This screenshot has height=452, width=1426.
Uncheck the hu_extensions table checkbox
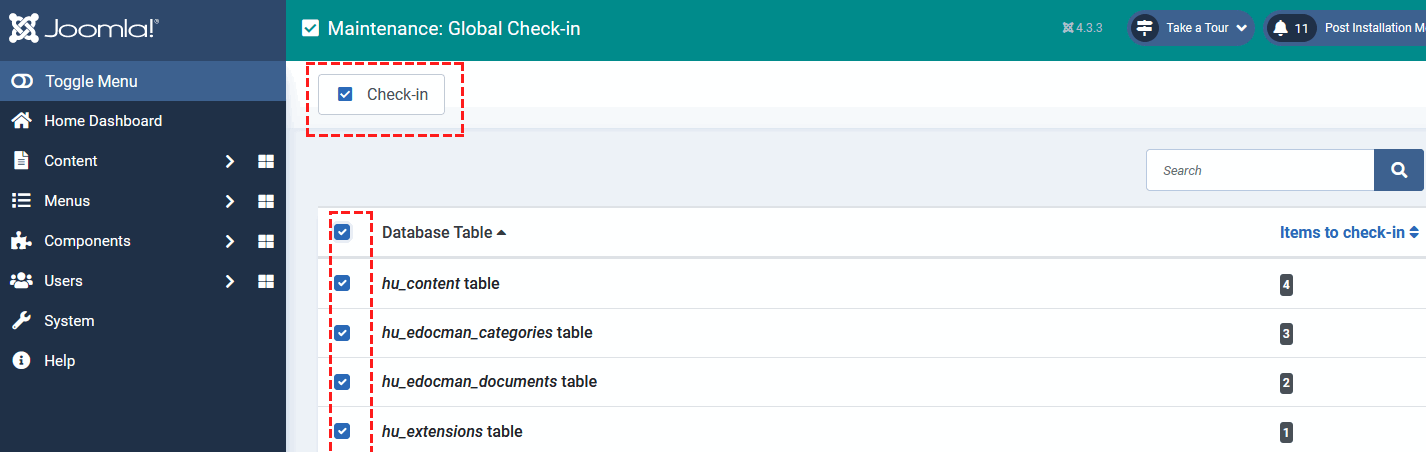(x=342, y=431)
